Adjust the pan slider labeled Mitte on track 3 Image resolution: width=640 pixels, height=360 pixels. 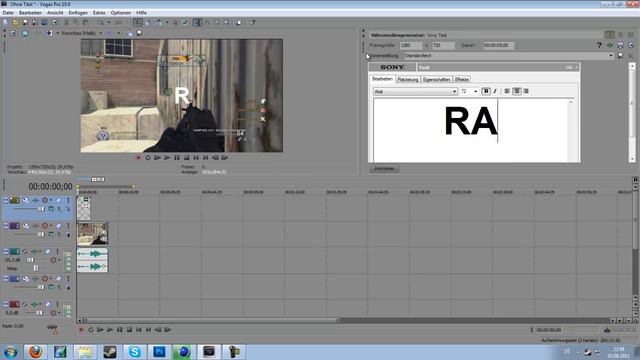pyautogui.click(x=36, y=268)
